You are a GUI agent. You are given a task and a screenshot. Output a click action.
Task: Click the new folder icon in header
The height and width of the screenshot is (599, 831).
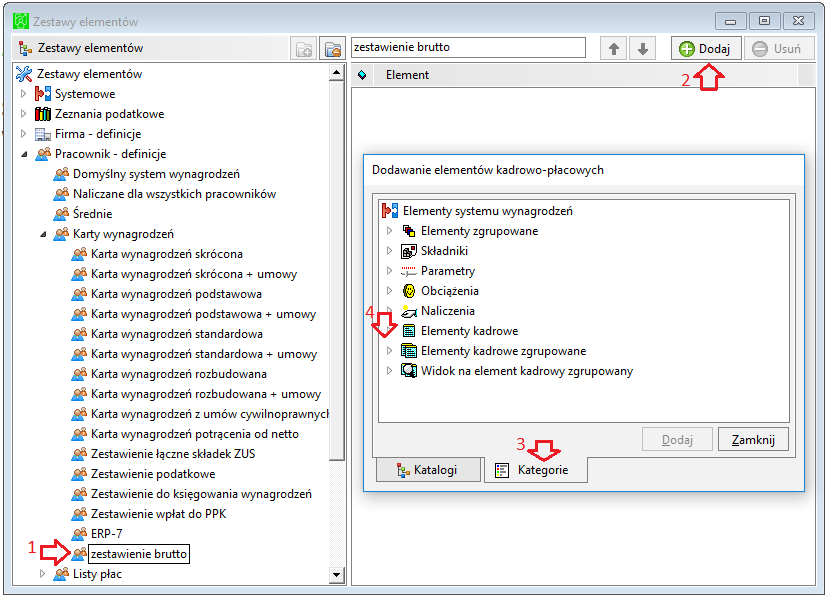(304, 49)
